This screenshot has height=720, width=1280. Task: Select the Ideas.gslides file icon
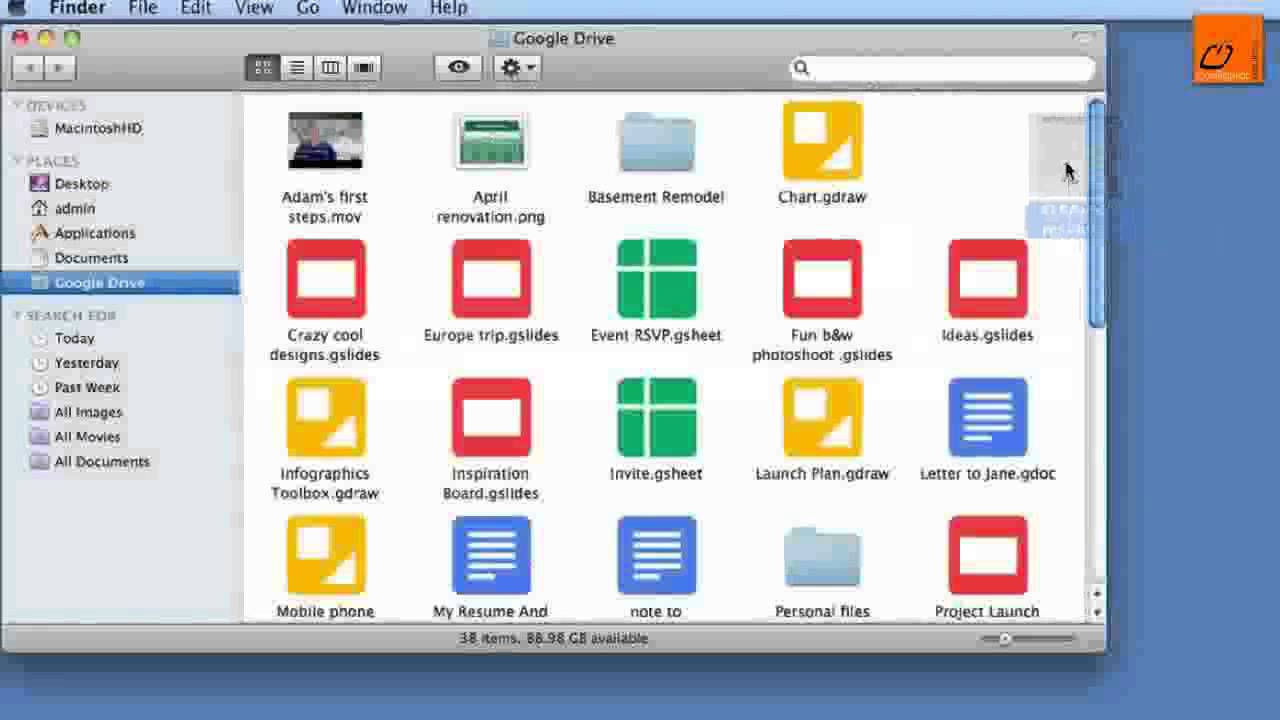coord(988,279)
